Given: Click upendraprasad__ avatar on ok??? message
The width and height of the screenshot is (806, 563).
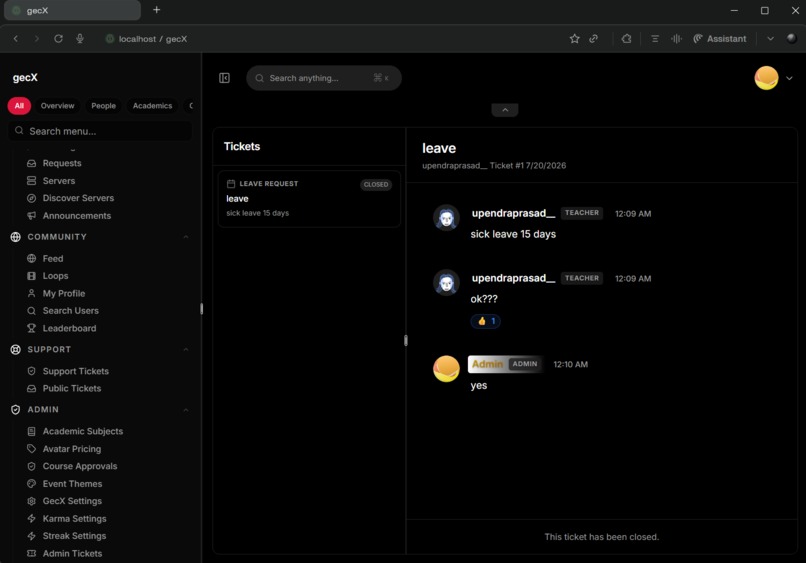Looking at the screenshot, I should (446, 283).
